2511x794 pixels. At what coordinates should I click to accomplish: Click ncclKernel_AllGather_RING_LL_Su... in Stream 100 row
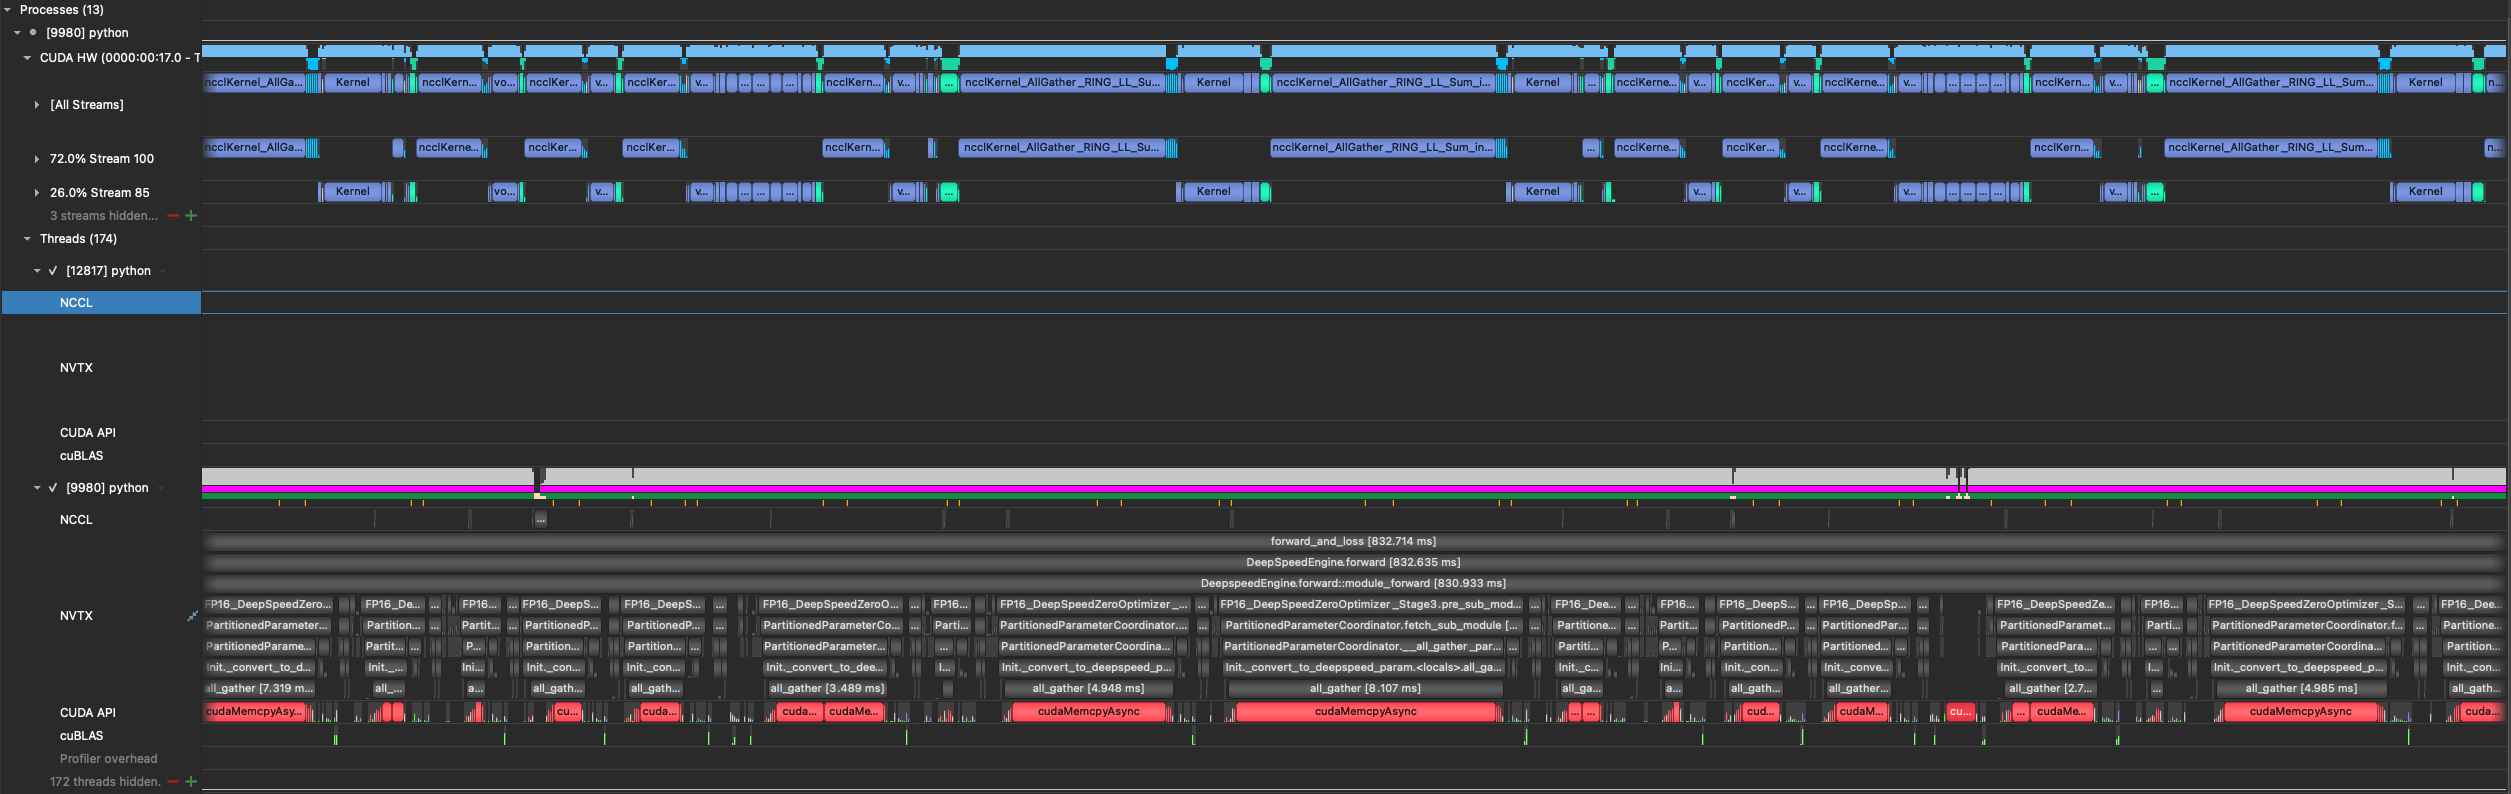1062,148
